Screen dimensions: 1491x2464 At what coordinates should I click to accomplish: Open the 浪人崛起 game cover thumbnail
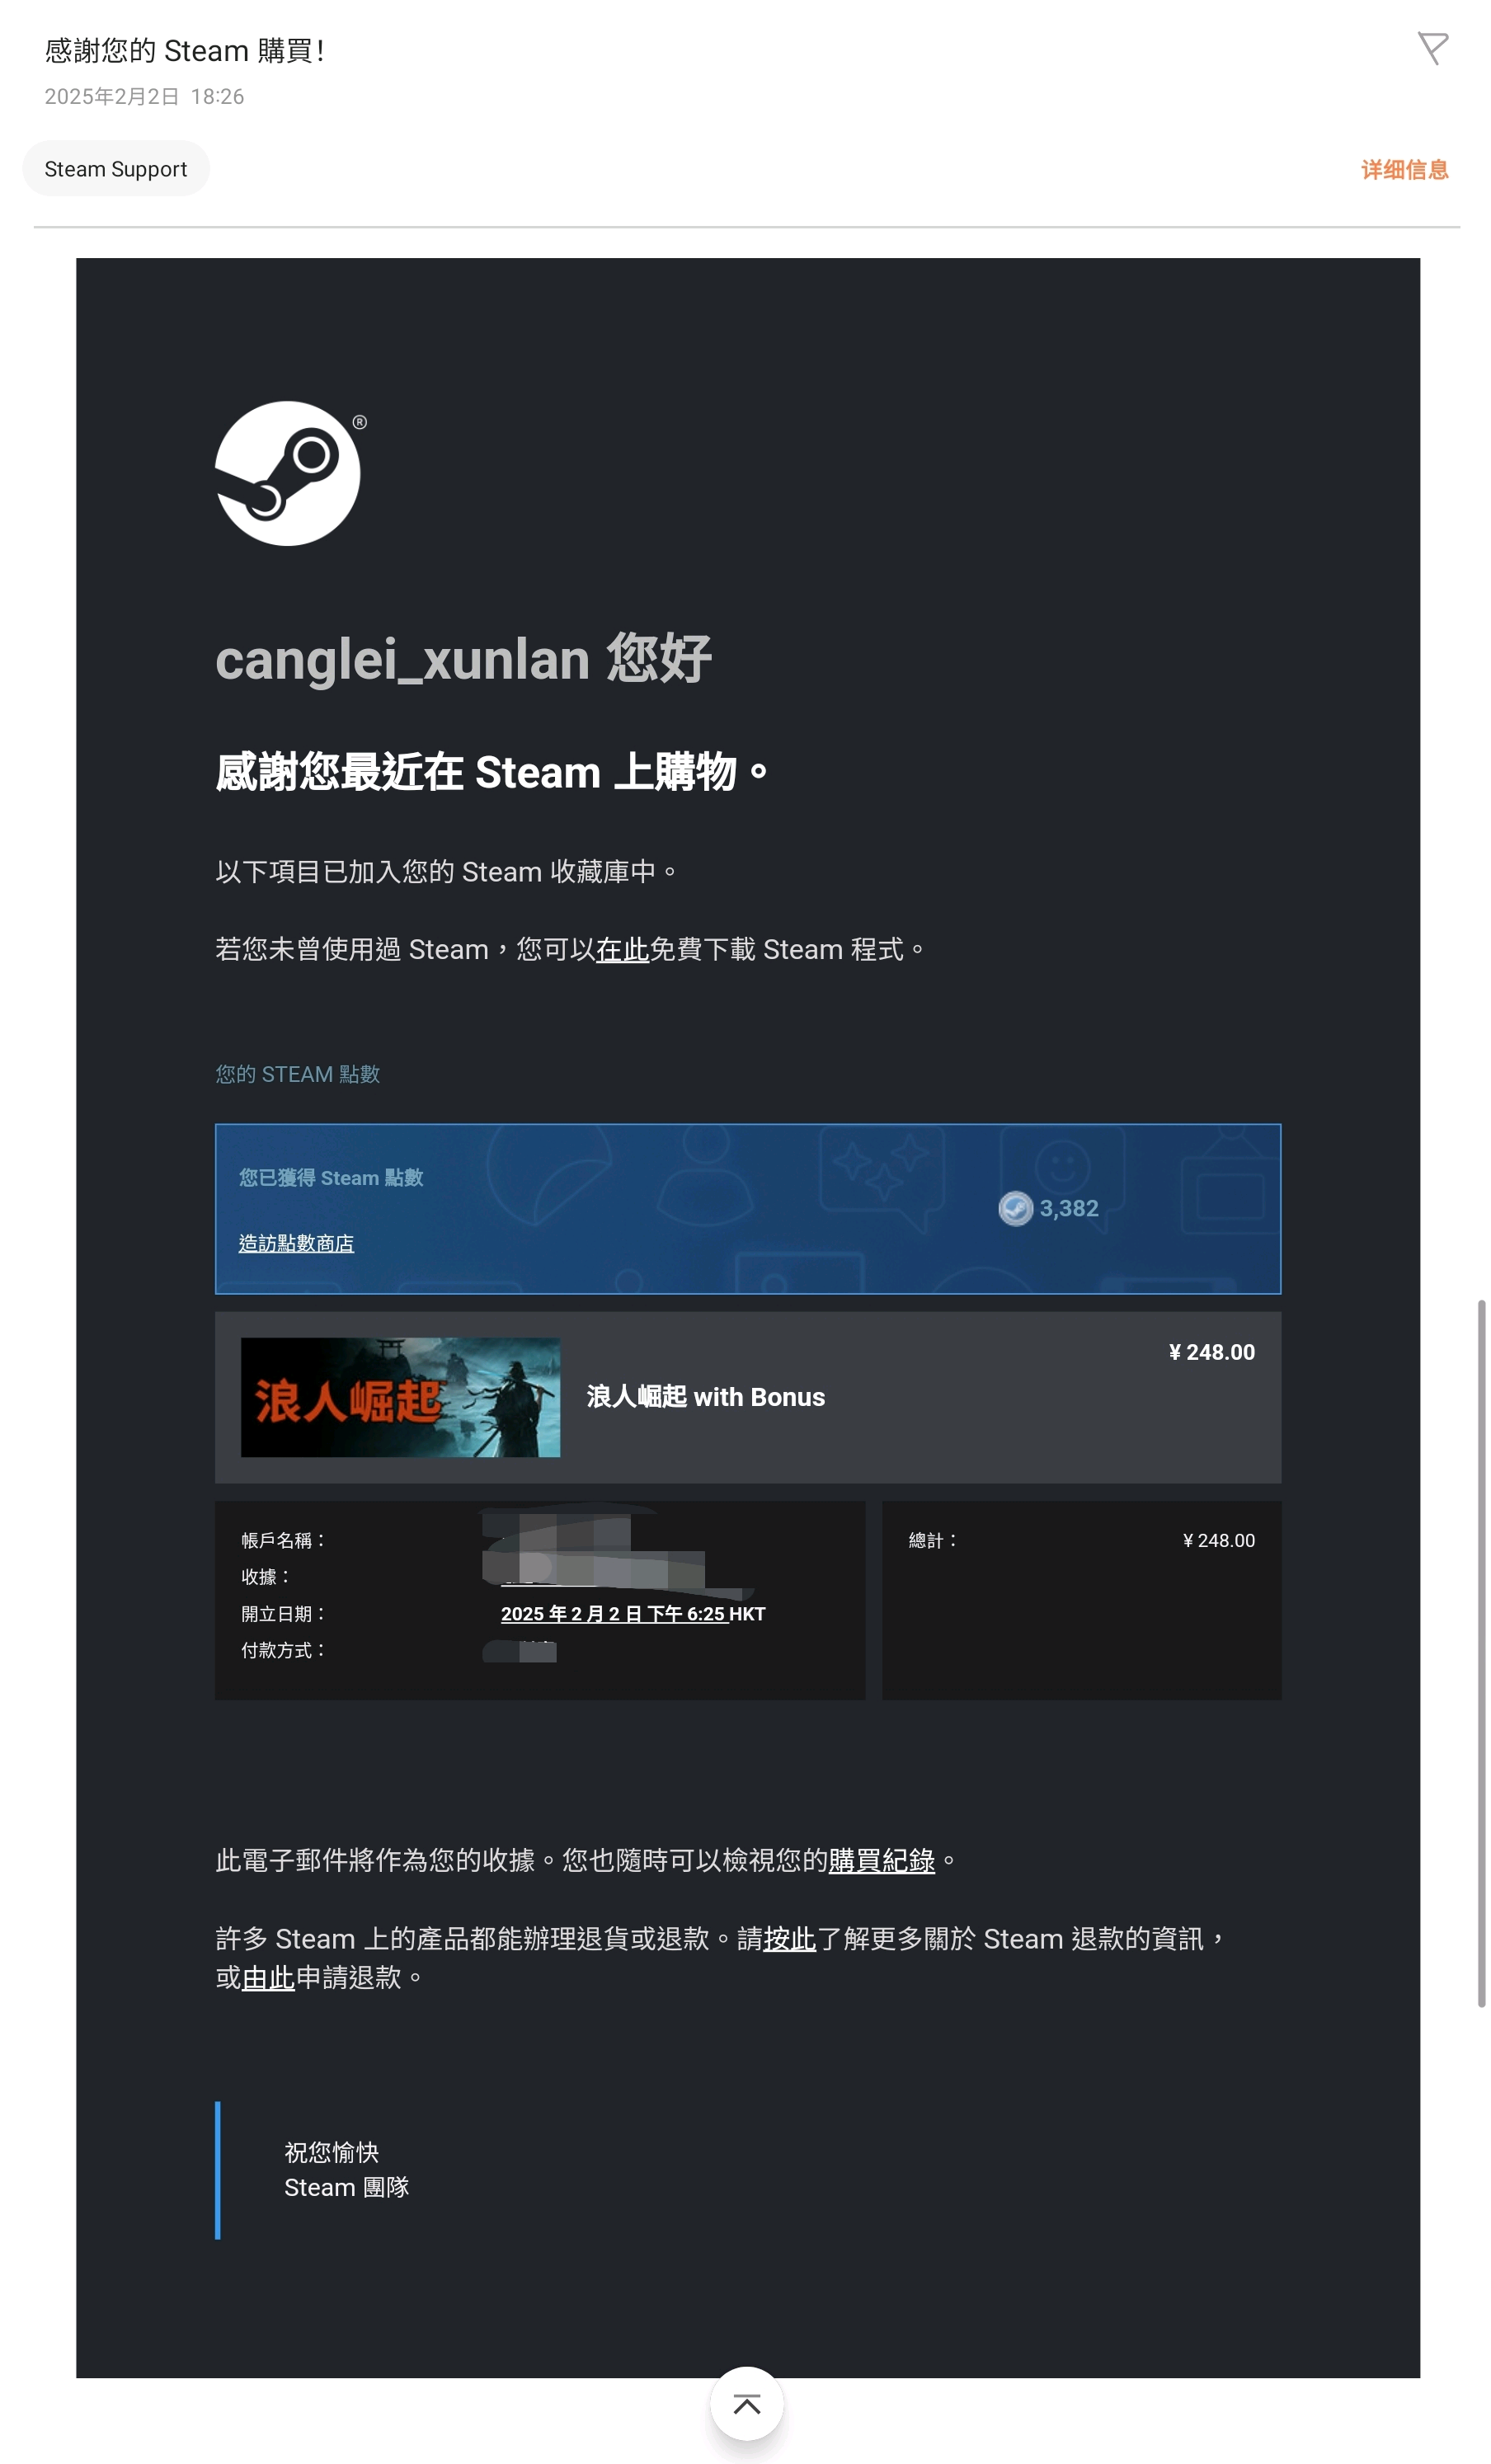coord(400,1397)
